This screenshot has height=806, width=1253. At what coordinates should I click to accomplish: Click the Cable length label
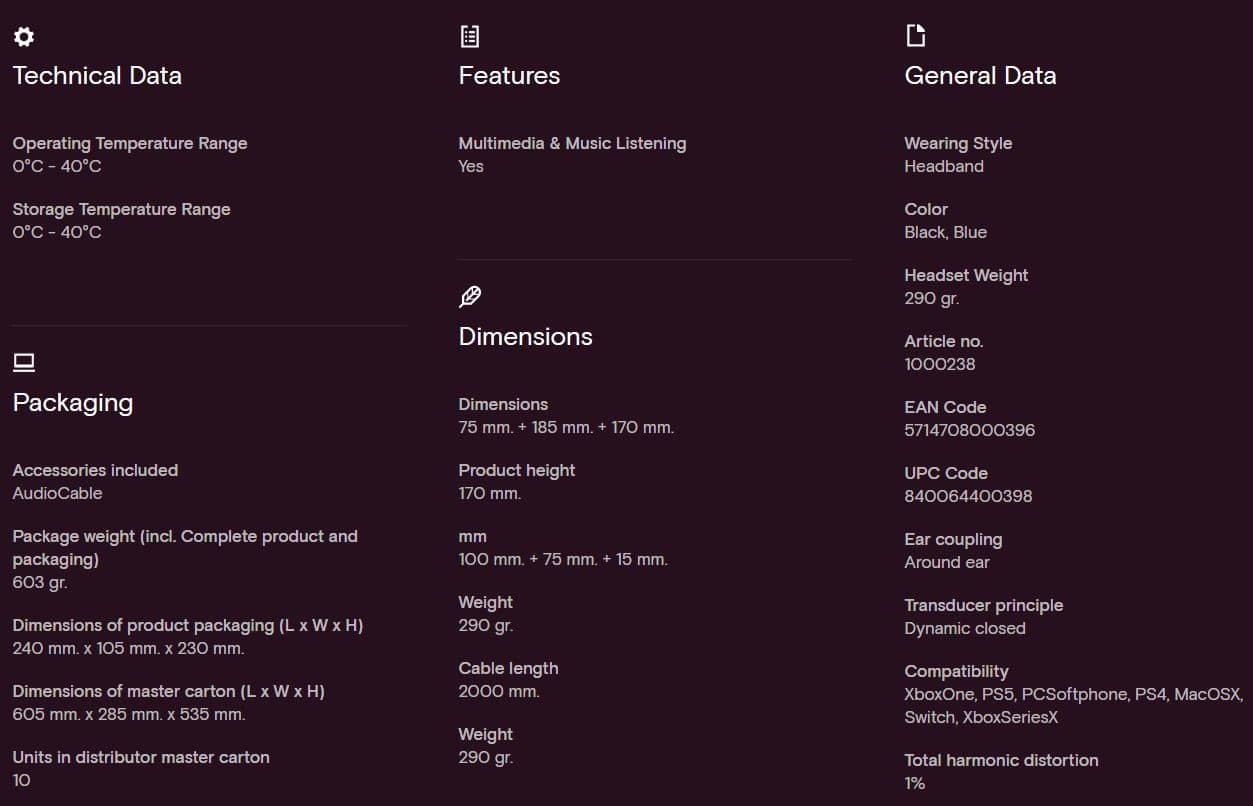(508, 668)
